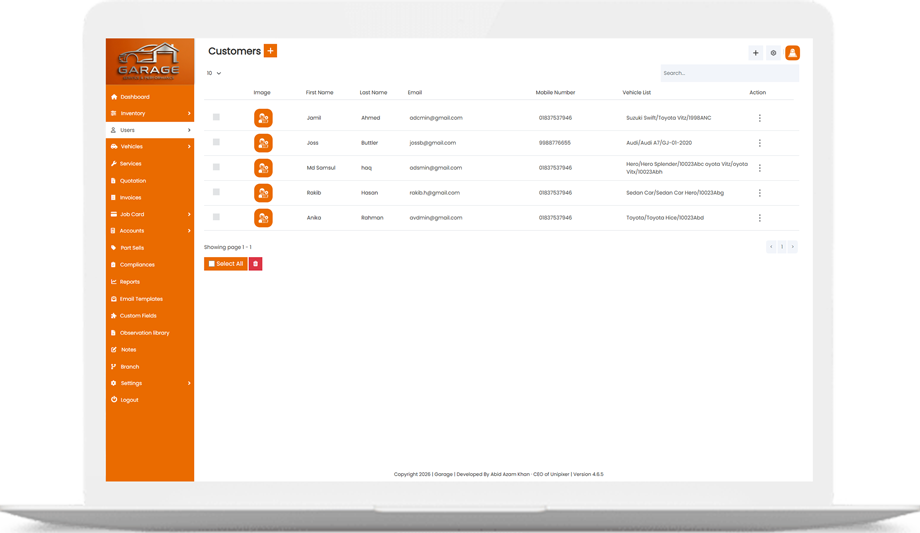Click vehicle text Toyota/Toyota Hiace/10023Abd

point(665,218)
